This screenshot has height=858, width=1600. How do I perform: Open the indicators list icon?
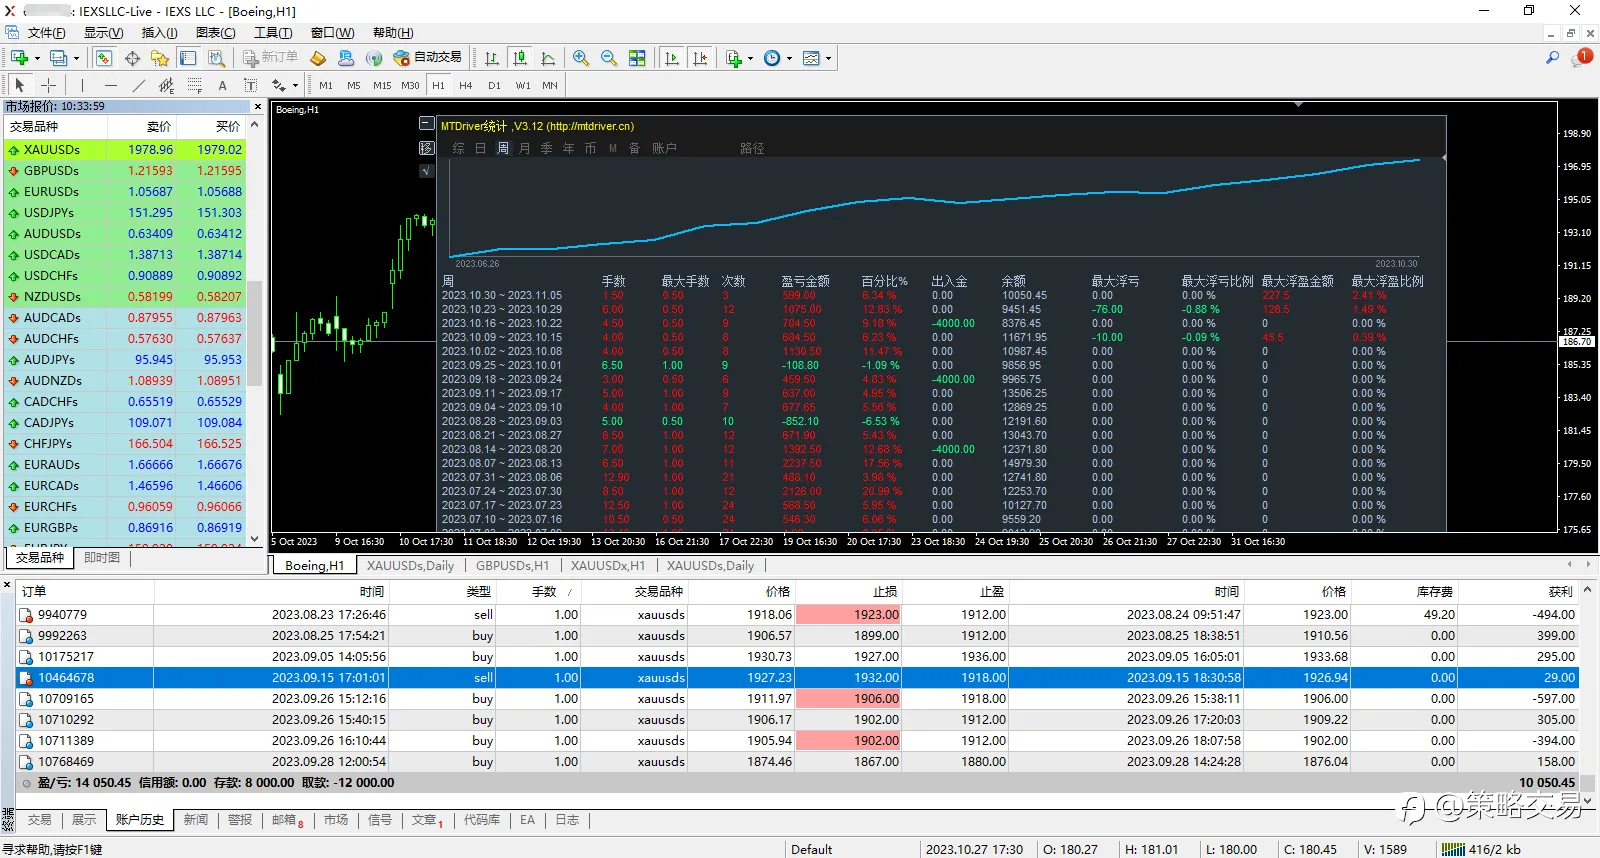point(734,58)
